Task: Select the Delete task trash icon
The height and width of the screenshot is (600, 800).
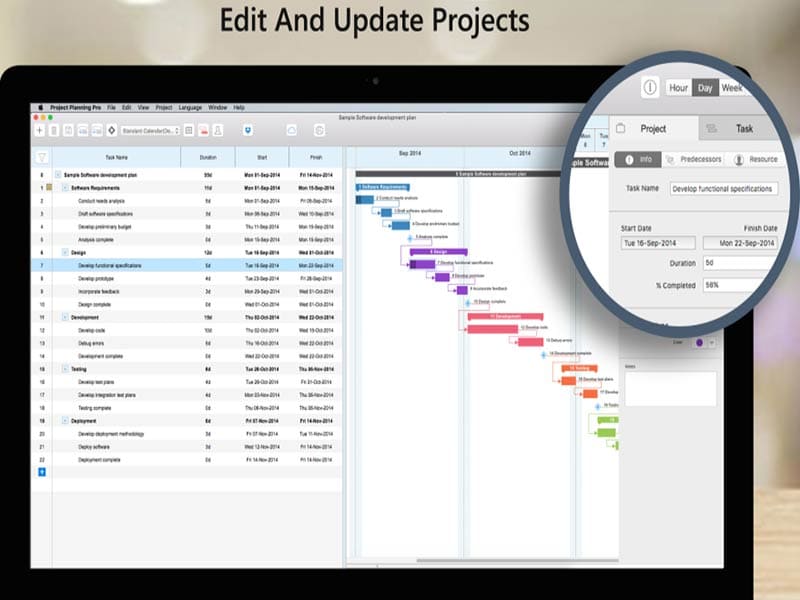Action: point(53,129)
